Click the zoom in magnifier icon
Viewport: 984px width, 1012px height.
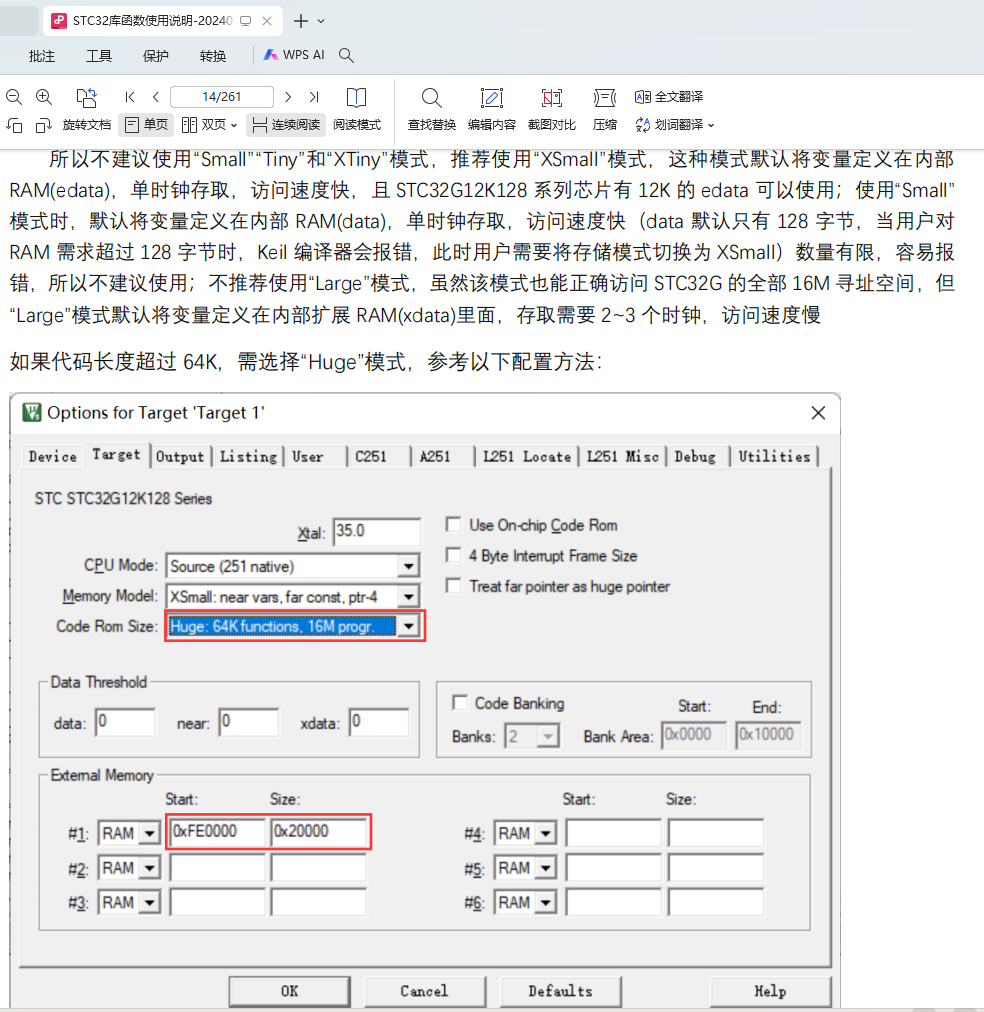click(44, 97)
